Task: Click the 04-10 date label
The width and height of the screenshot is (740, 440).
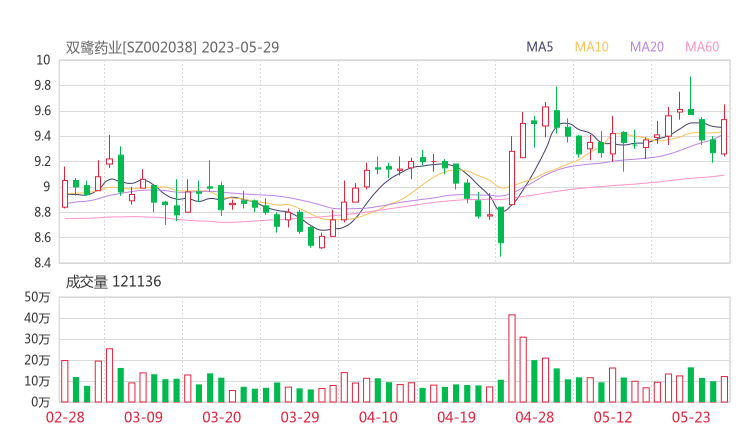Action: [378, 417]
